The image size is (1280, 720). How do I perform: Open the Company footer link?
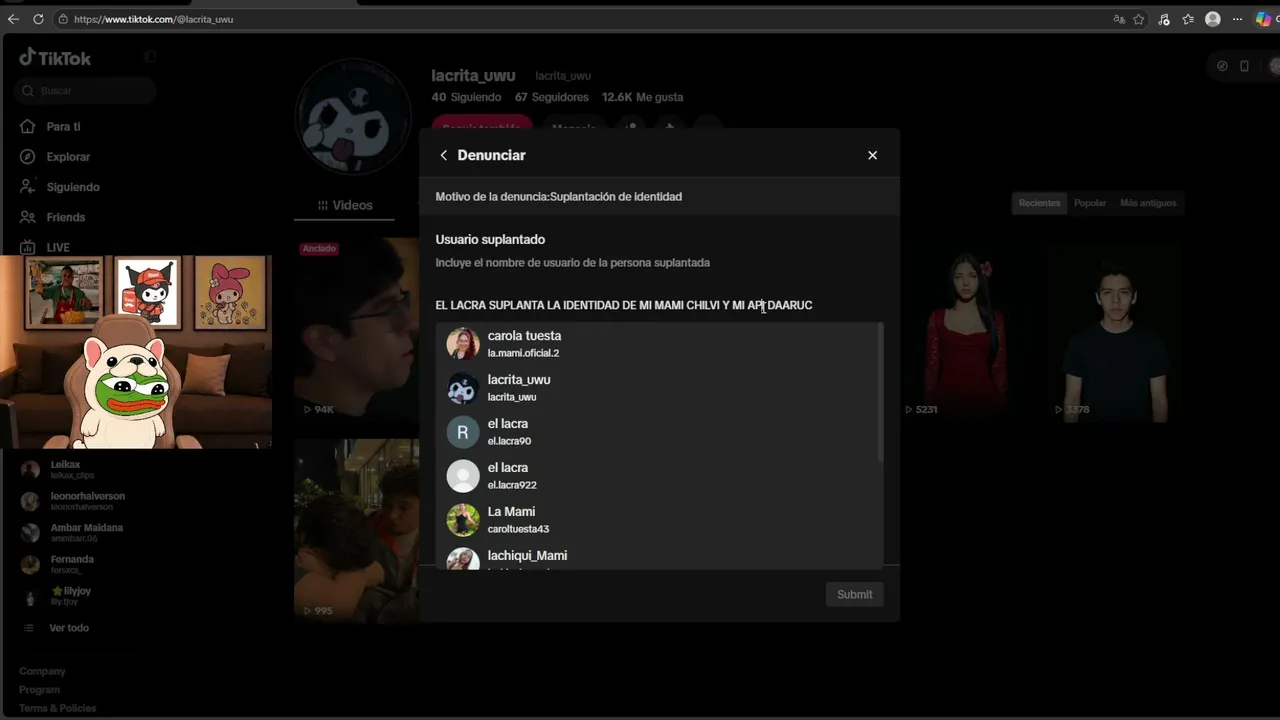[42, 671]
